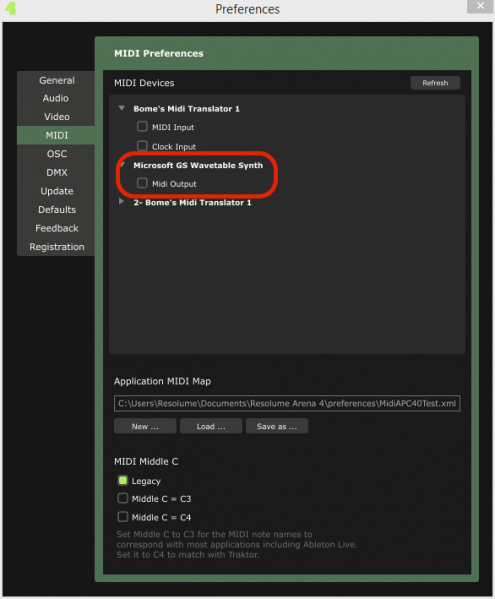Click the green Resolume logo icon
Image resolution: width=495 pixels, height=599 pixels.
click(x=11, y=8)
